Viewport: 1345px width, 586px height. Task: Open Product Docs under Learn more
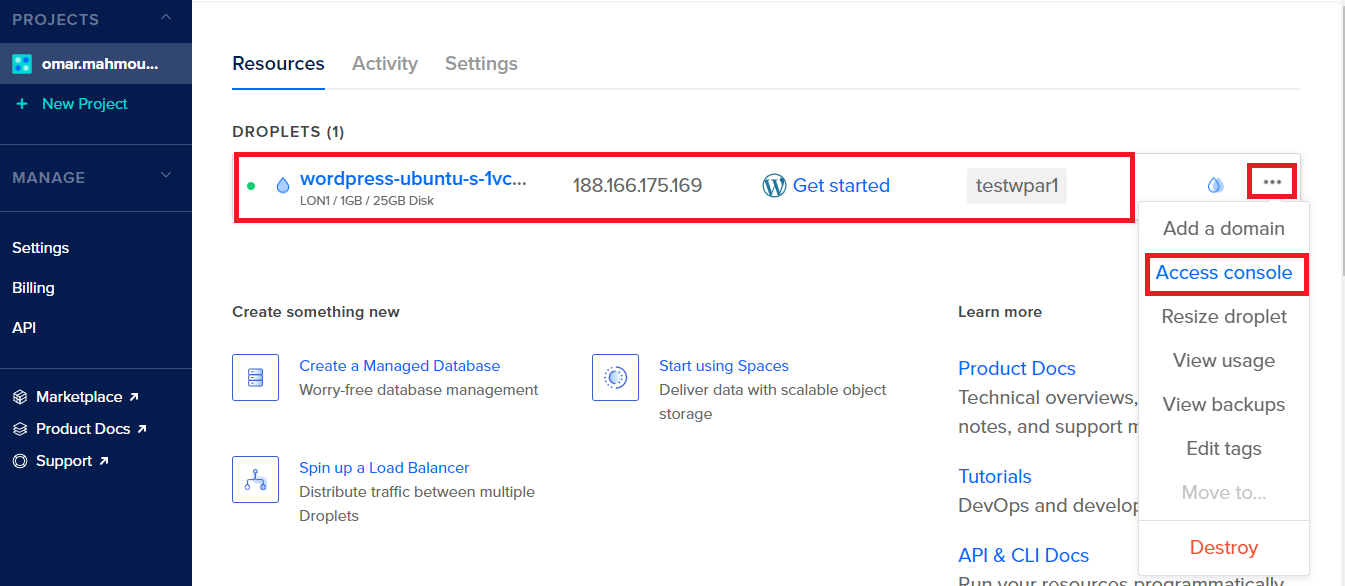pyautogui.click(x=1017, y=369)
